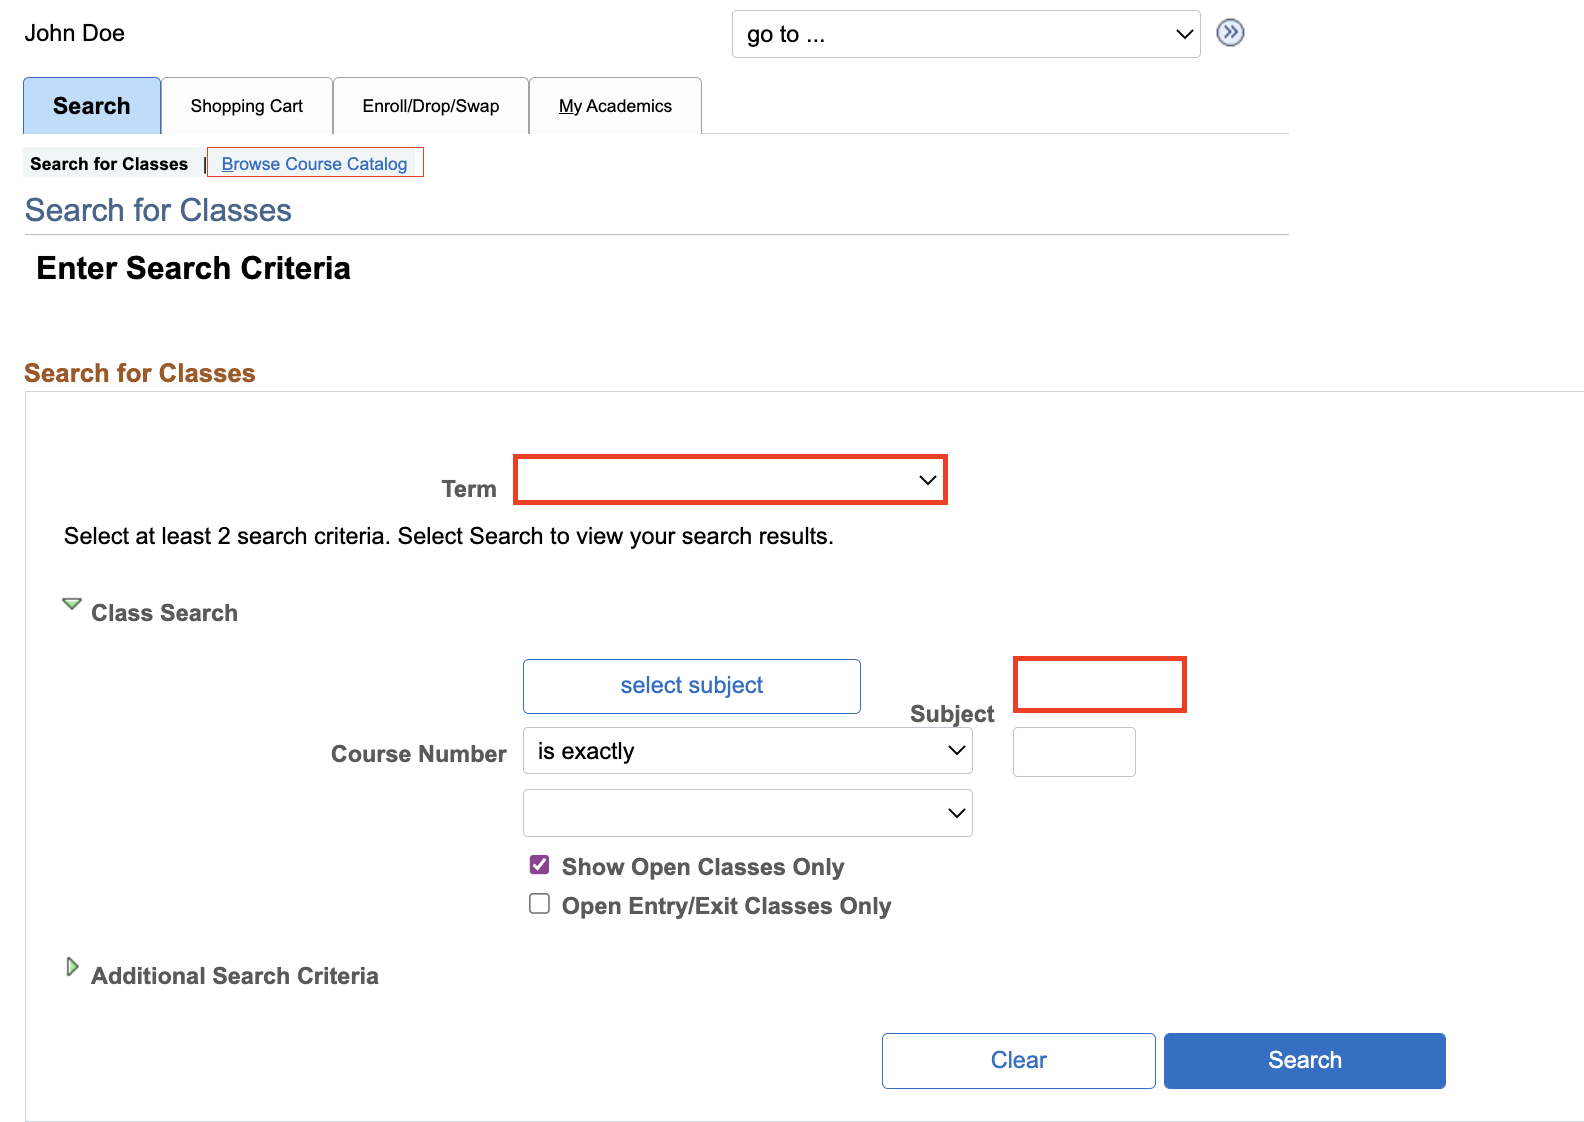This screenshot has height=1122, width=1584.
Task: Open the Browse Course Catalog link
Action: point(314,164)
